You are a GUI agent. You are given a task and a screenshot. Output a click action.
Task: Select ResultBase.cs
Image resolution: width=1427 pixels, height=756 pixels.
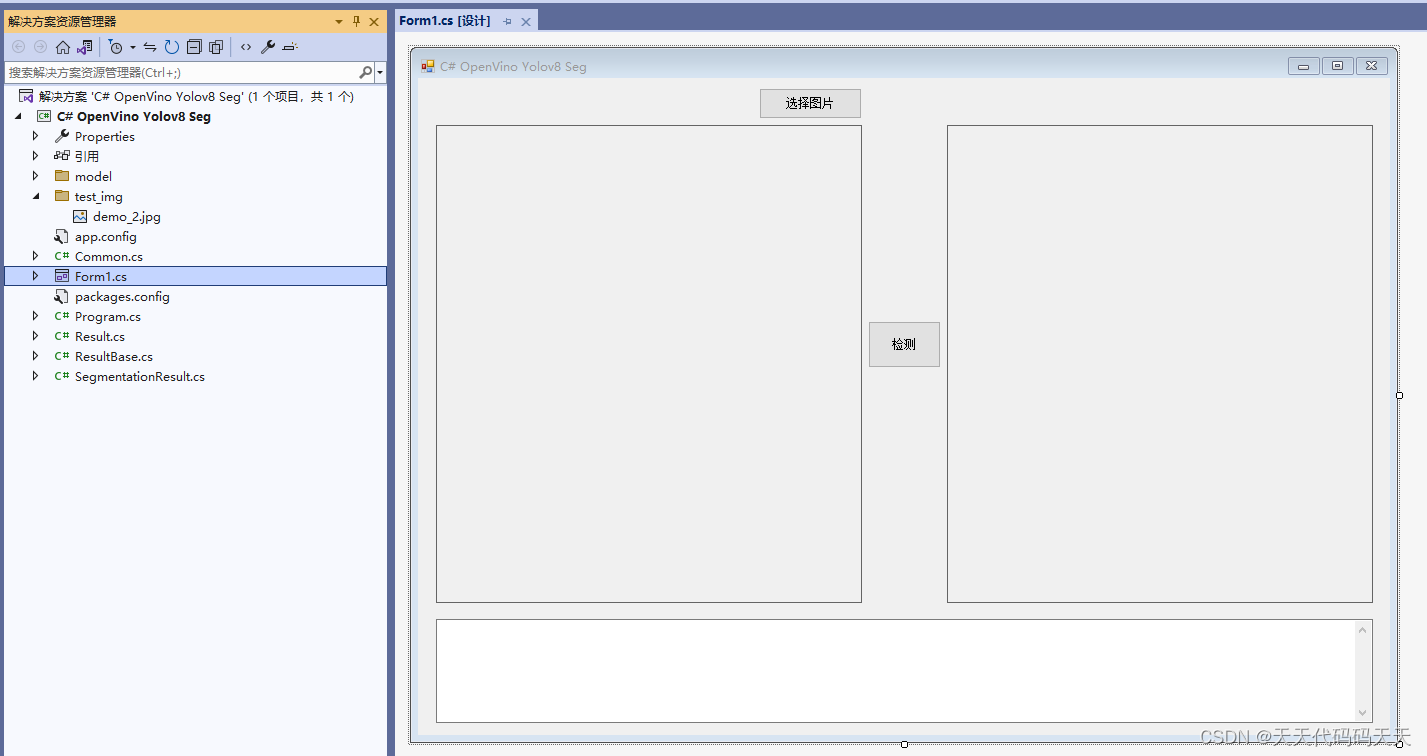pyautogui.click(x=114, y=356)
